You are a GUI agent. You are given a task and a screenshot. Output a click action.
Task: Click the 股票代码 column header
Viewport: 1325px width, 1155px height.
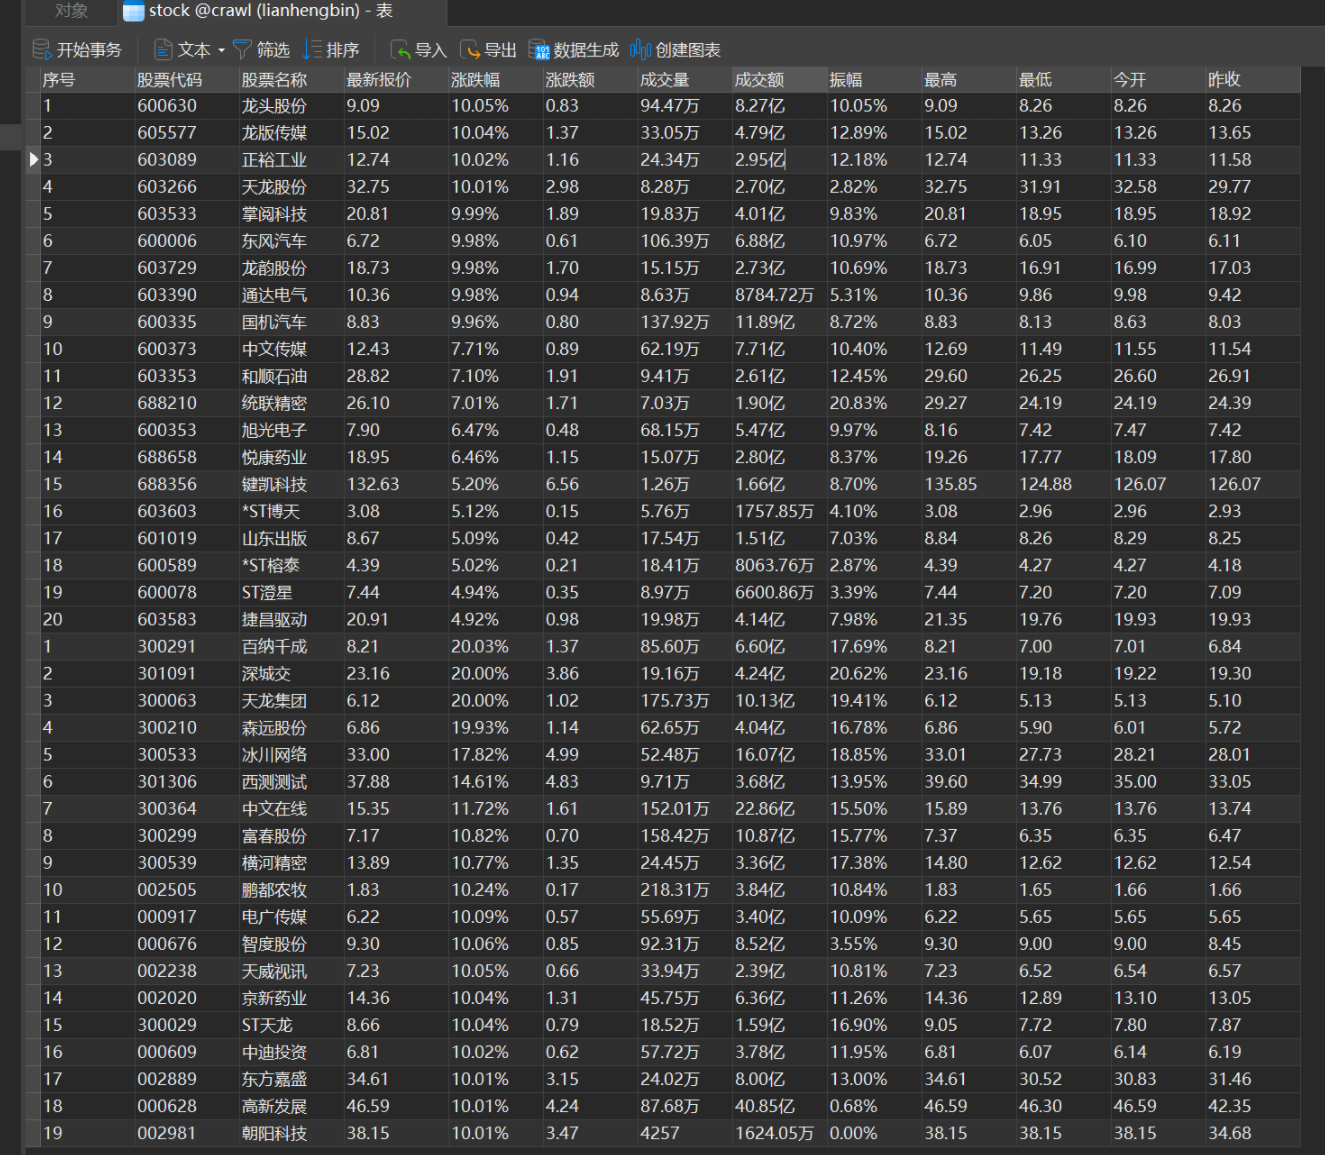tap(186, 79)
